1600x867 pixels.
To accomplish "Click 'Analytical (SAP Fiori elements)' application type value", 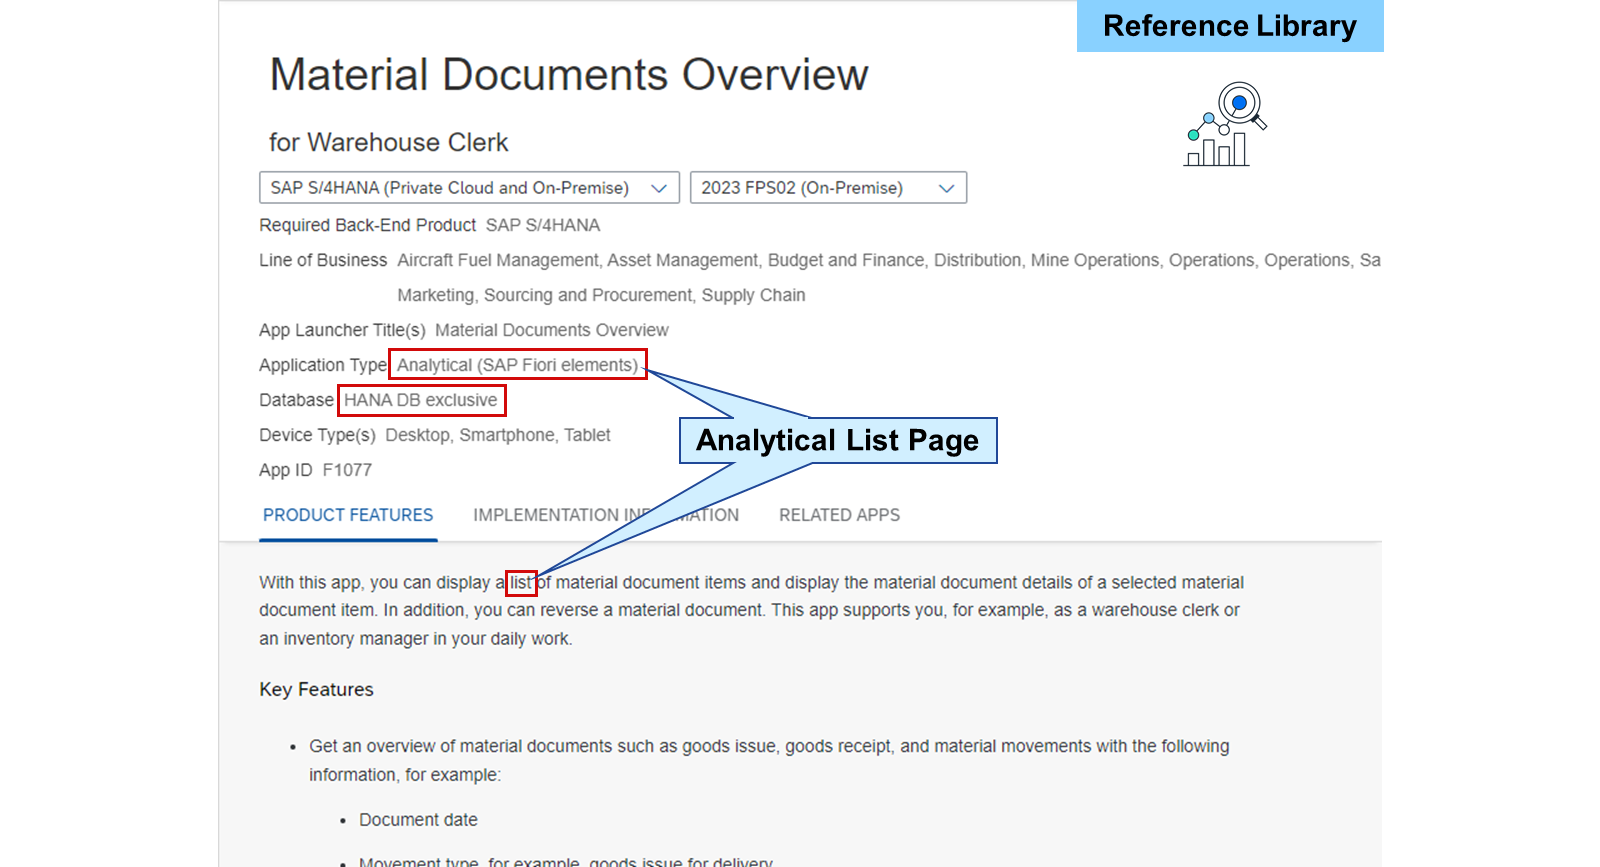I will (517, 365).
